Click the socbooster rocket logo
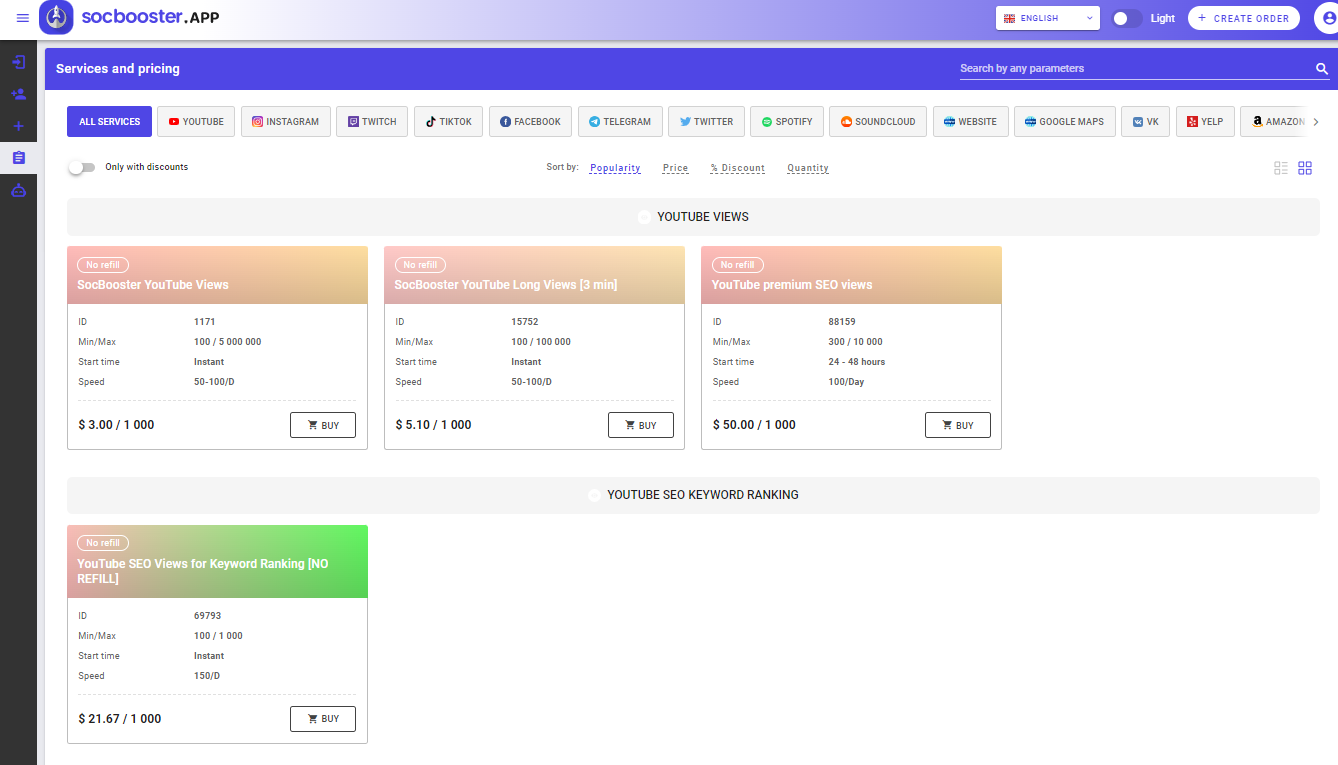The width and height of the screenshot is (1338, 765). (x=57, y=17)
